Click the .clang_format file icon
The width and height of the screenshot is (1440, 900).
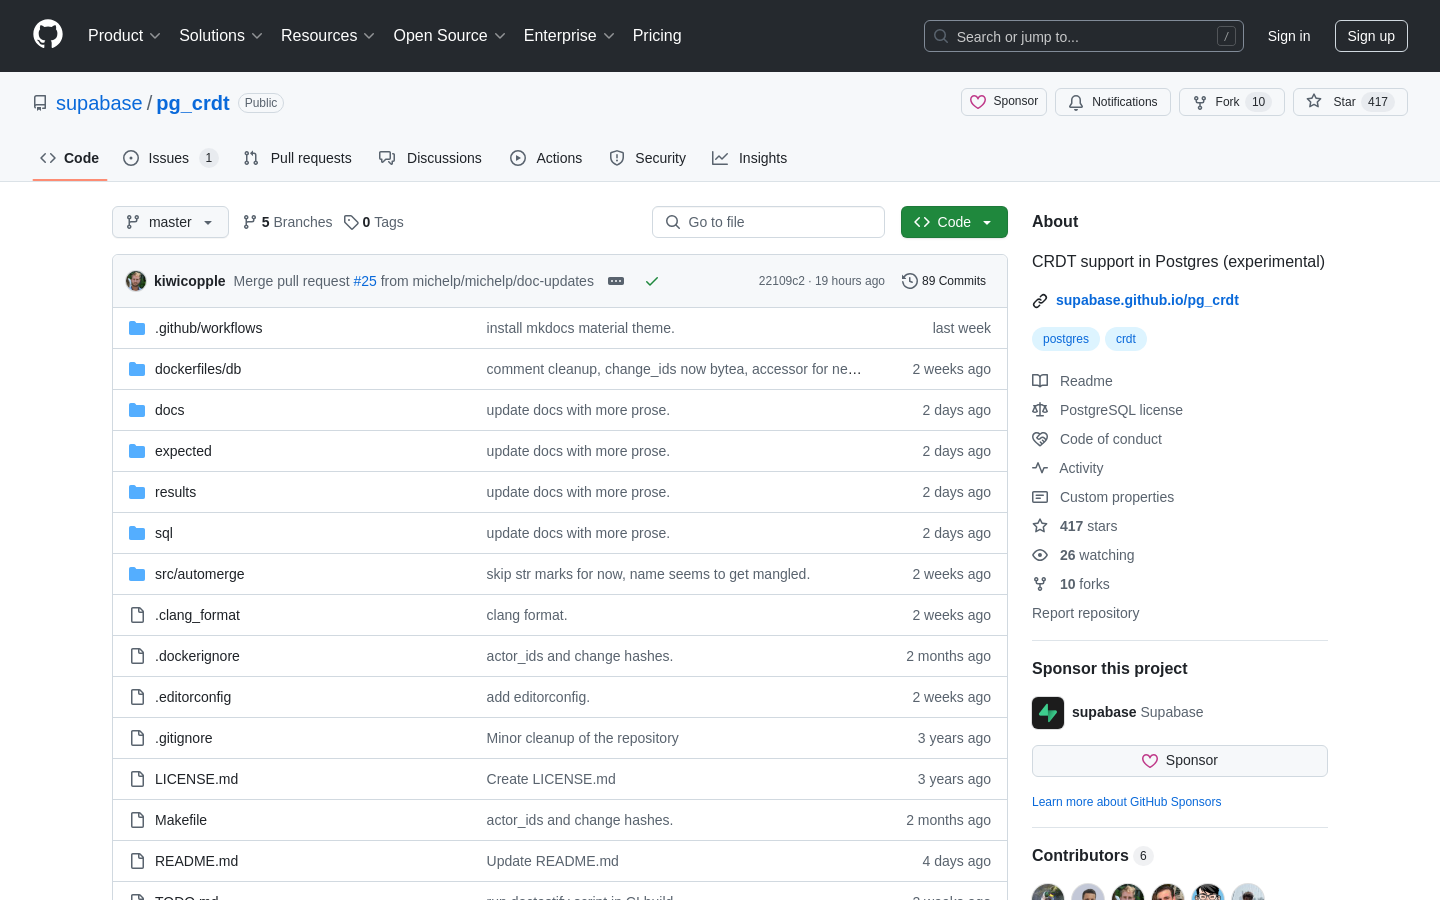(137, 615)
